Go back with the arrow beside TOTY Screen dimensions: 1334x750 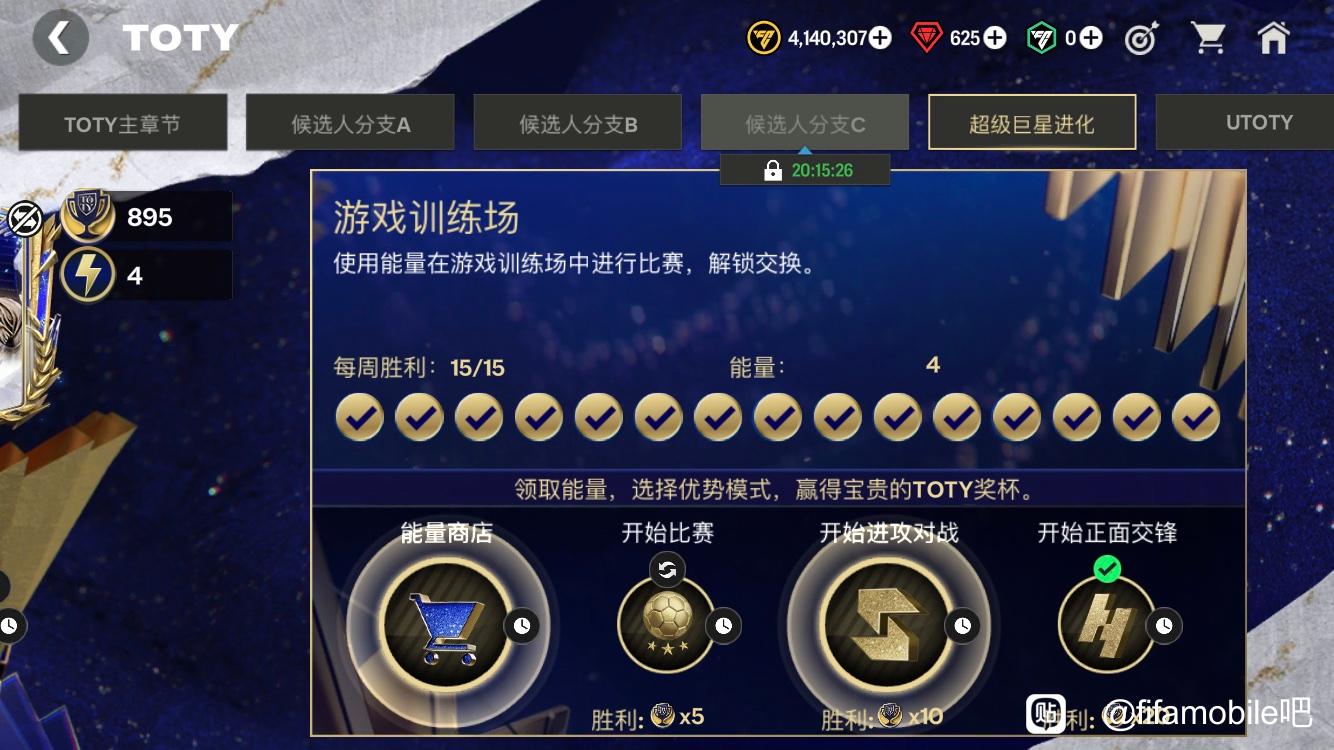click(60, 38)
